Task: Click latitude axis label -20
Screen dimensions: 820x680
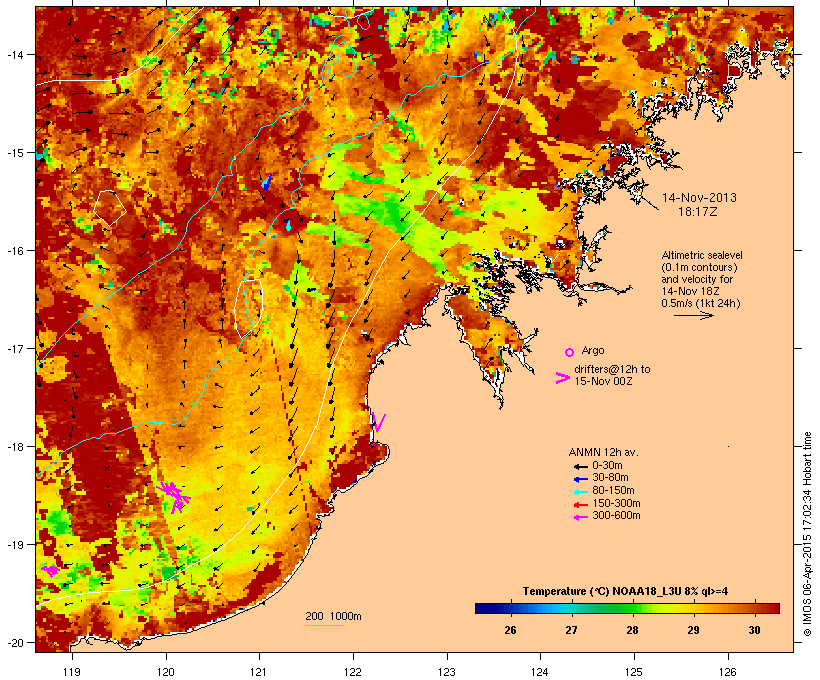Action: click(15, 643)
